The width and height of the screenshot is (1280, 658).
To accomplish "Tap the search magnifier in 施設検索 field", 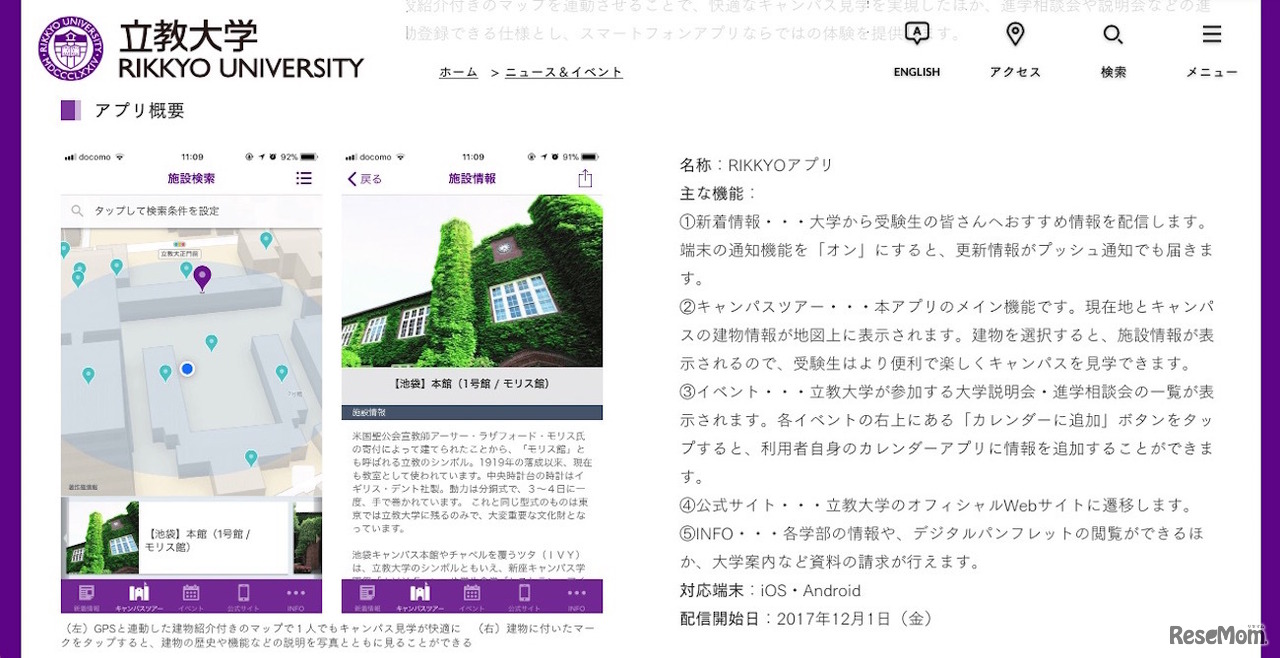I will click(77, 211).
